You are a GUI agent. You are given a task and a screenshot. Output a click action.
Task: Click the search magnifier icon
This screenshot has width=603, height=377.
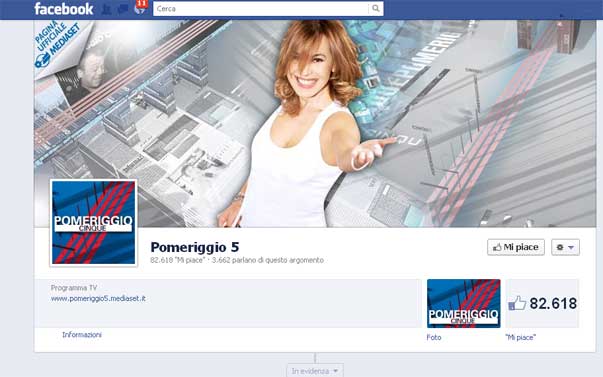(x=376, y=8)
